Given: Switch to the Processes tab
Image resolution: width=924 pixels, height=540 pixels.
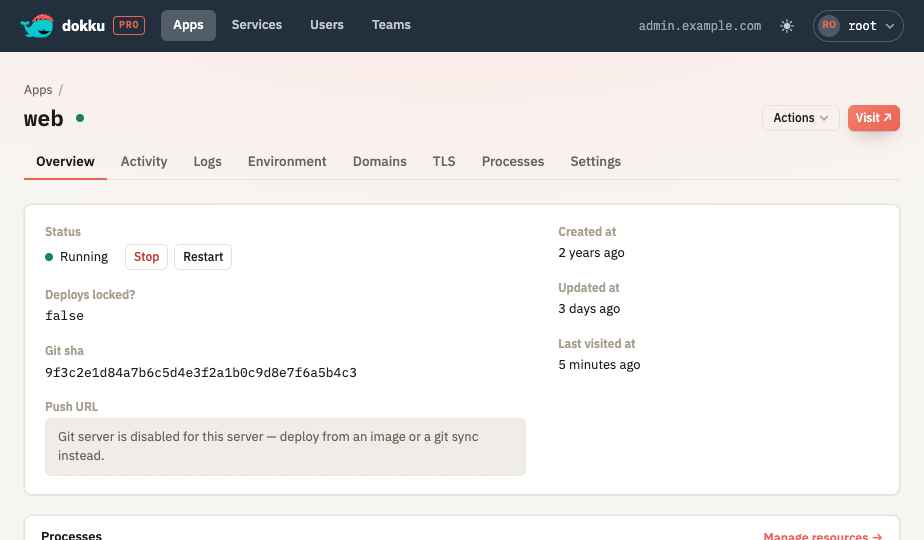Looking at the screenshot, I should pos(513,162).
